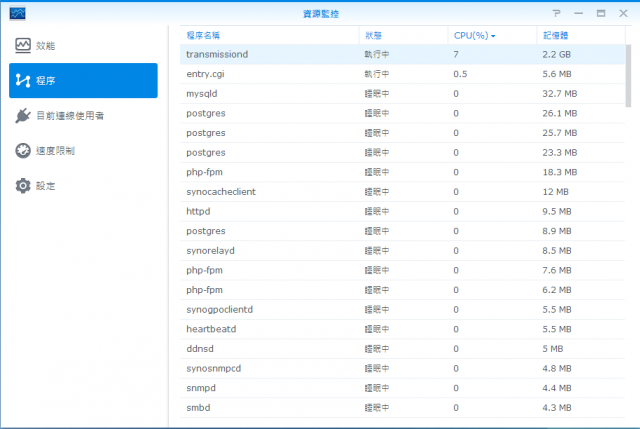The width and height of the screenshot is (640, 429).
Task: Maximize the Resource Monitor window
Action: click(x=601, y=13)
